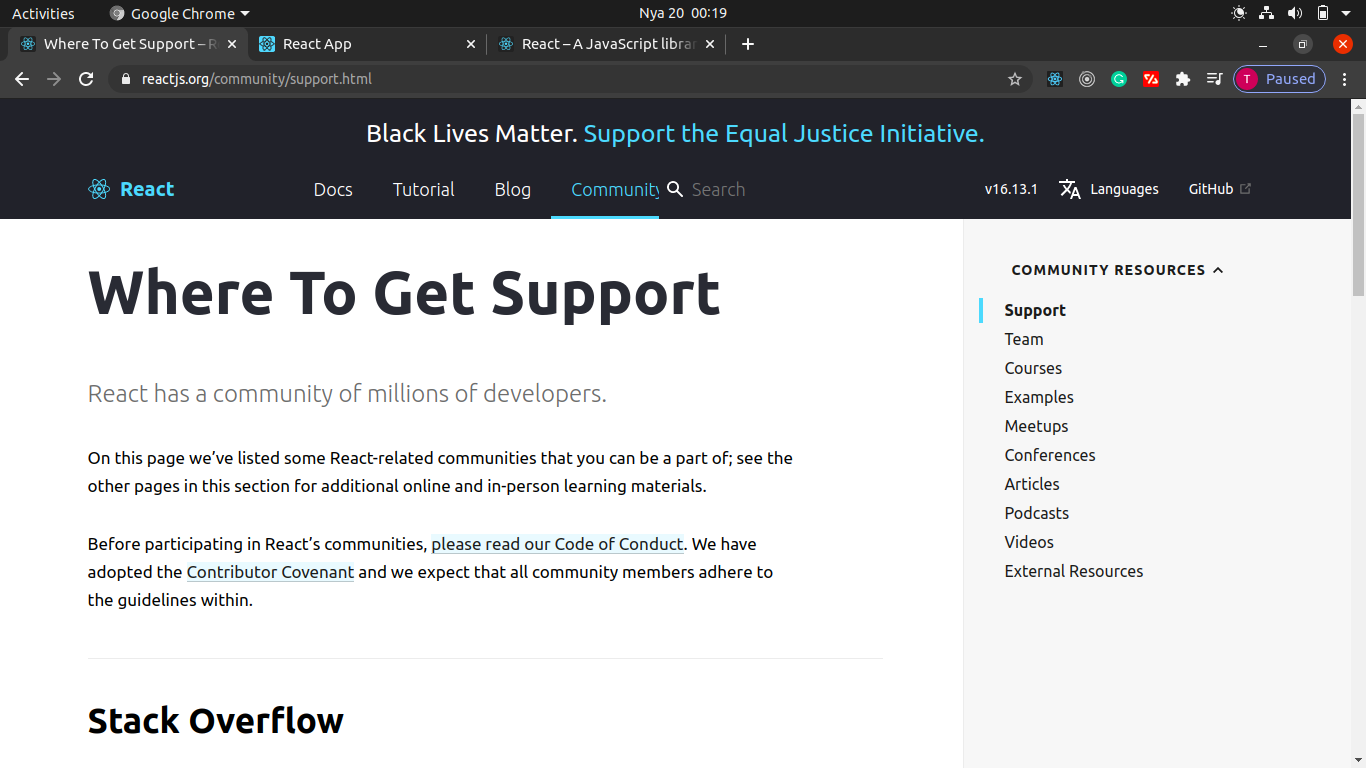The height and width of the screenshot is (768, 1366).
Task: Open a new tab with plus icon
Action: [748, 44]
